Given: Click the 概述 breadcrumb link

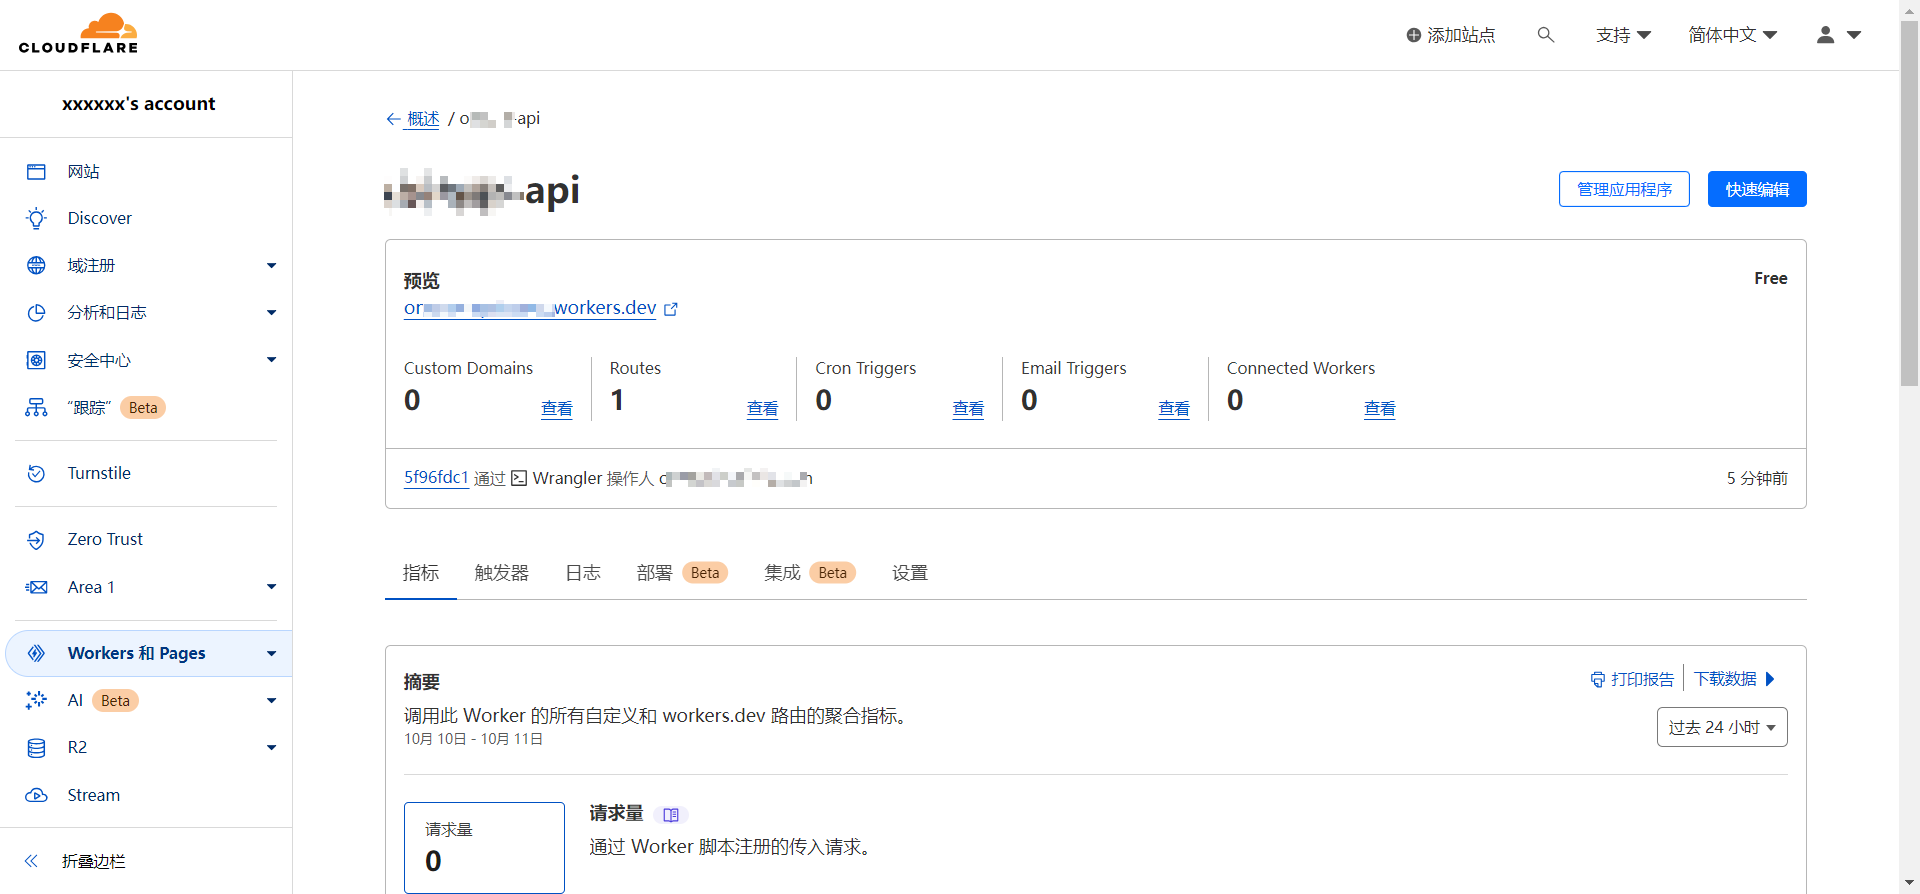Looking at the screenshot, I should (423, 119).
